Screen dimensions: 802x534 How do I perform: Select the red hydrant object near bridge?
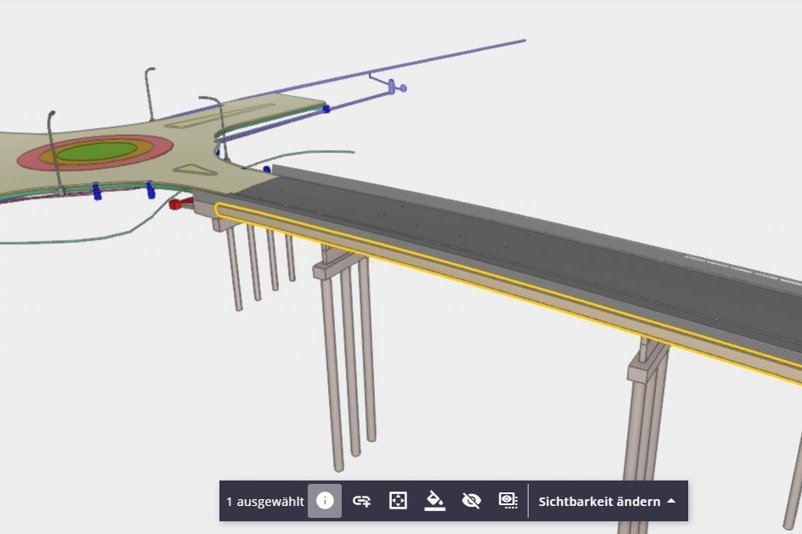[179, 204]
